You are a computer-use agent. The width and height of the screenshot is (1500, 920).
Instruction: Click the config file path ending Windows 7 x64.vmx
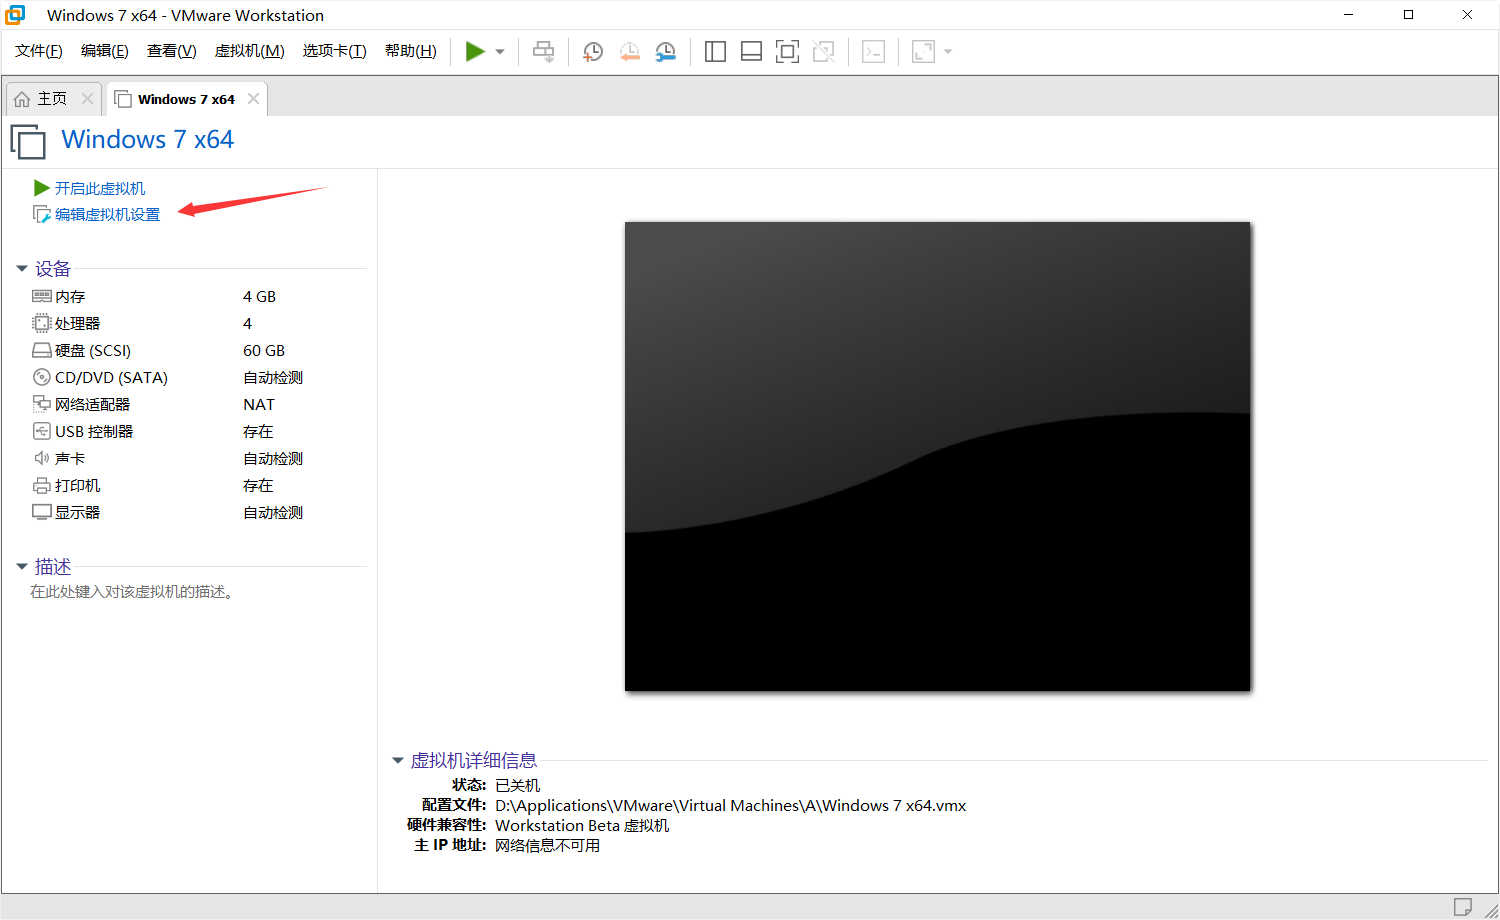click(730, 805)
